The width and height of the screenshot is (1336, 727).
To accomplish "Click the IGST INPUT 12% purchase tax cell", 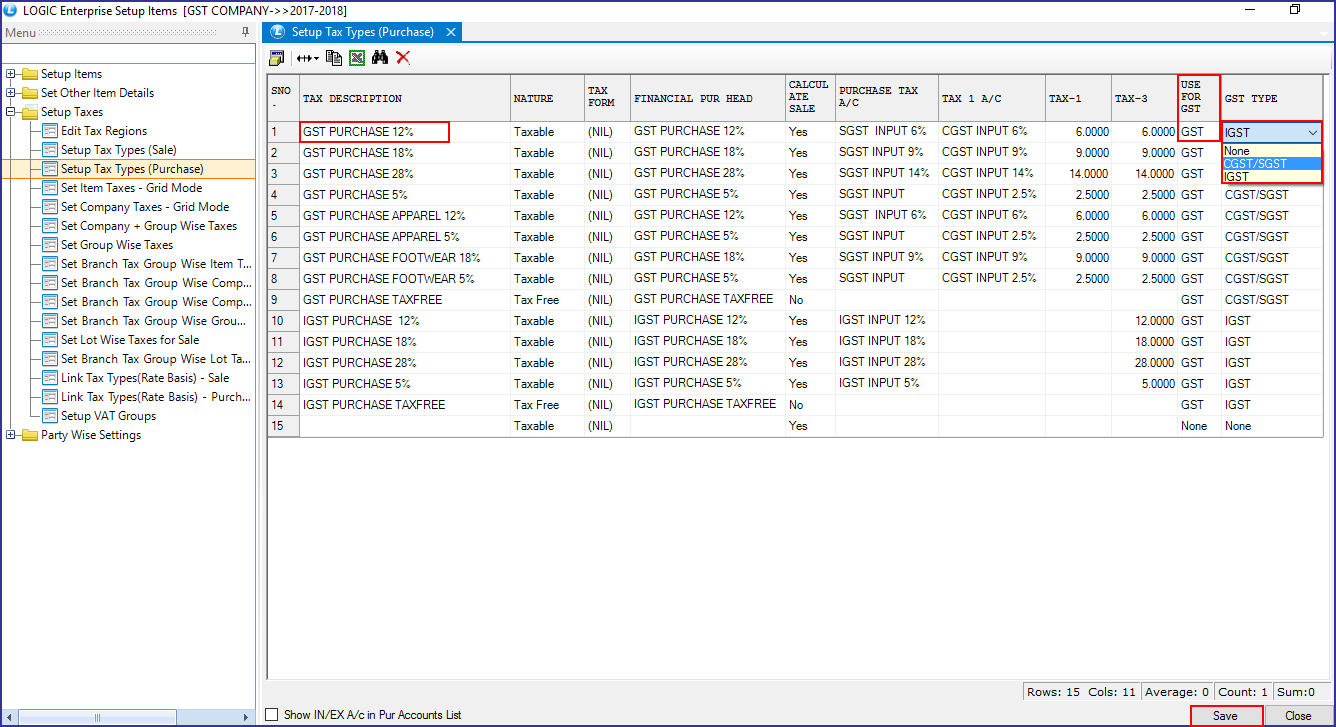I will (886, 321).
